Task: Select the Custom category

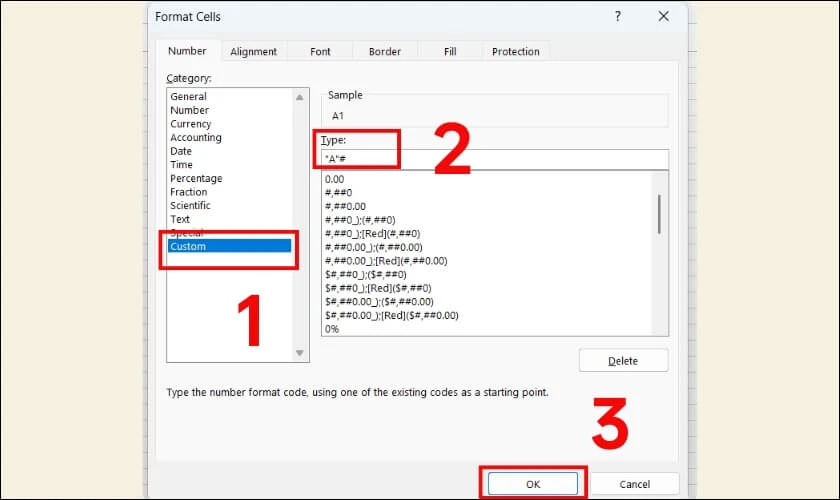Action: 188,246
